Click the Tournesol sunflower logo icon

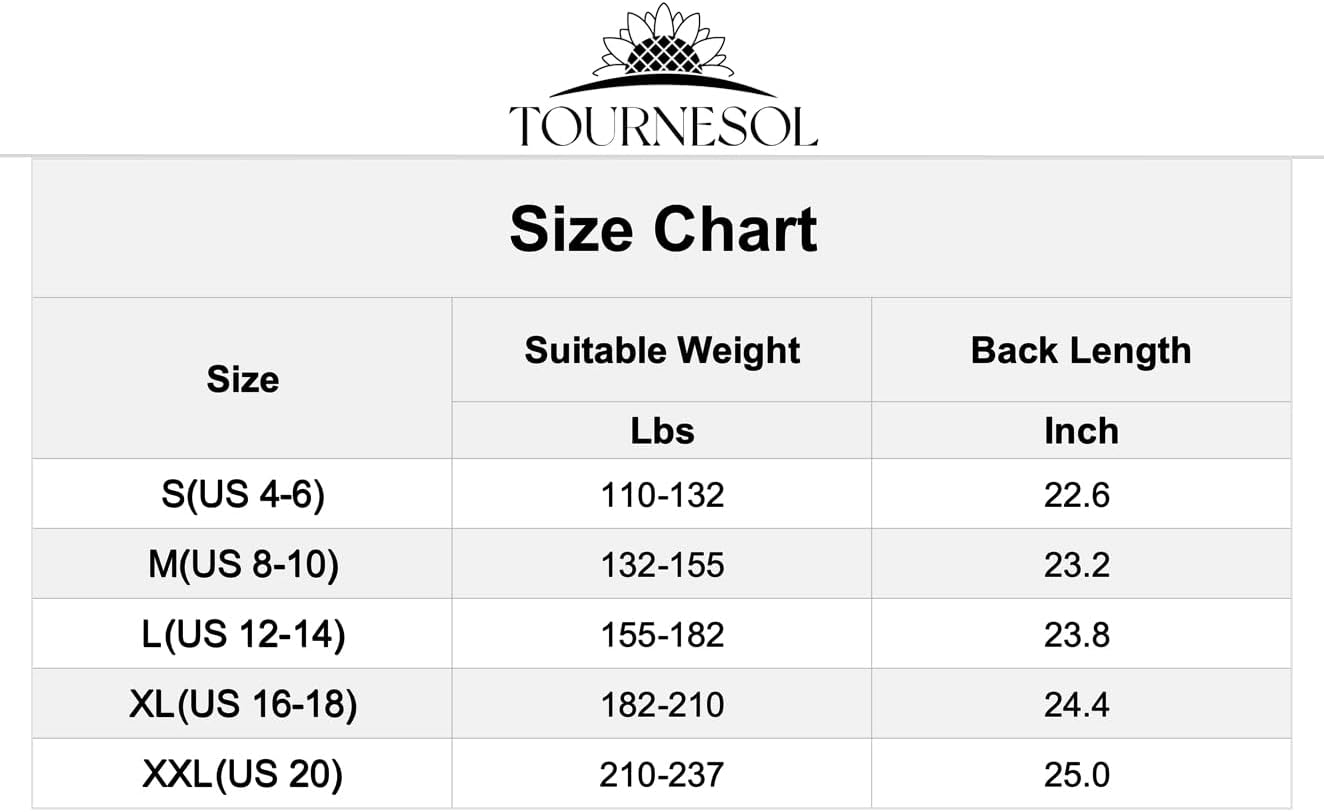(663, 50)
